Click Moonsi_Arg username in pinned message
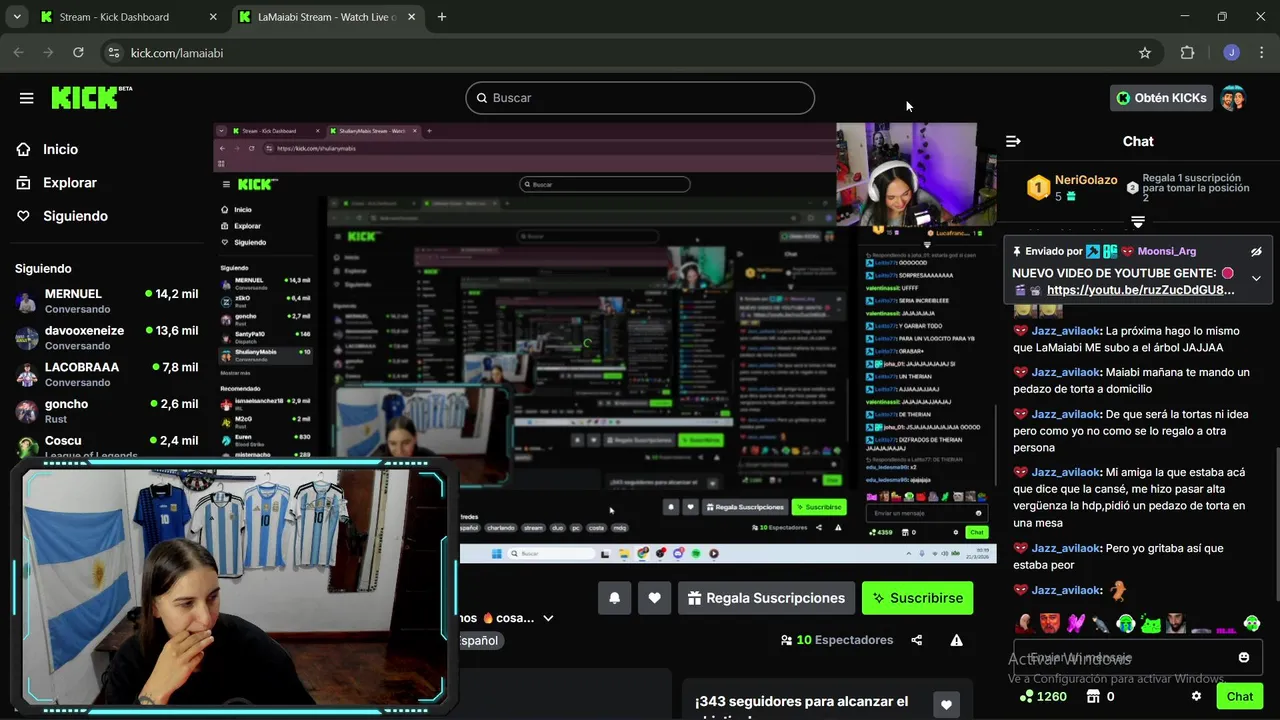This screenshot has width=1280, height=720. pos(1166,251)
